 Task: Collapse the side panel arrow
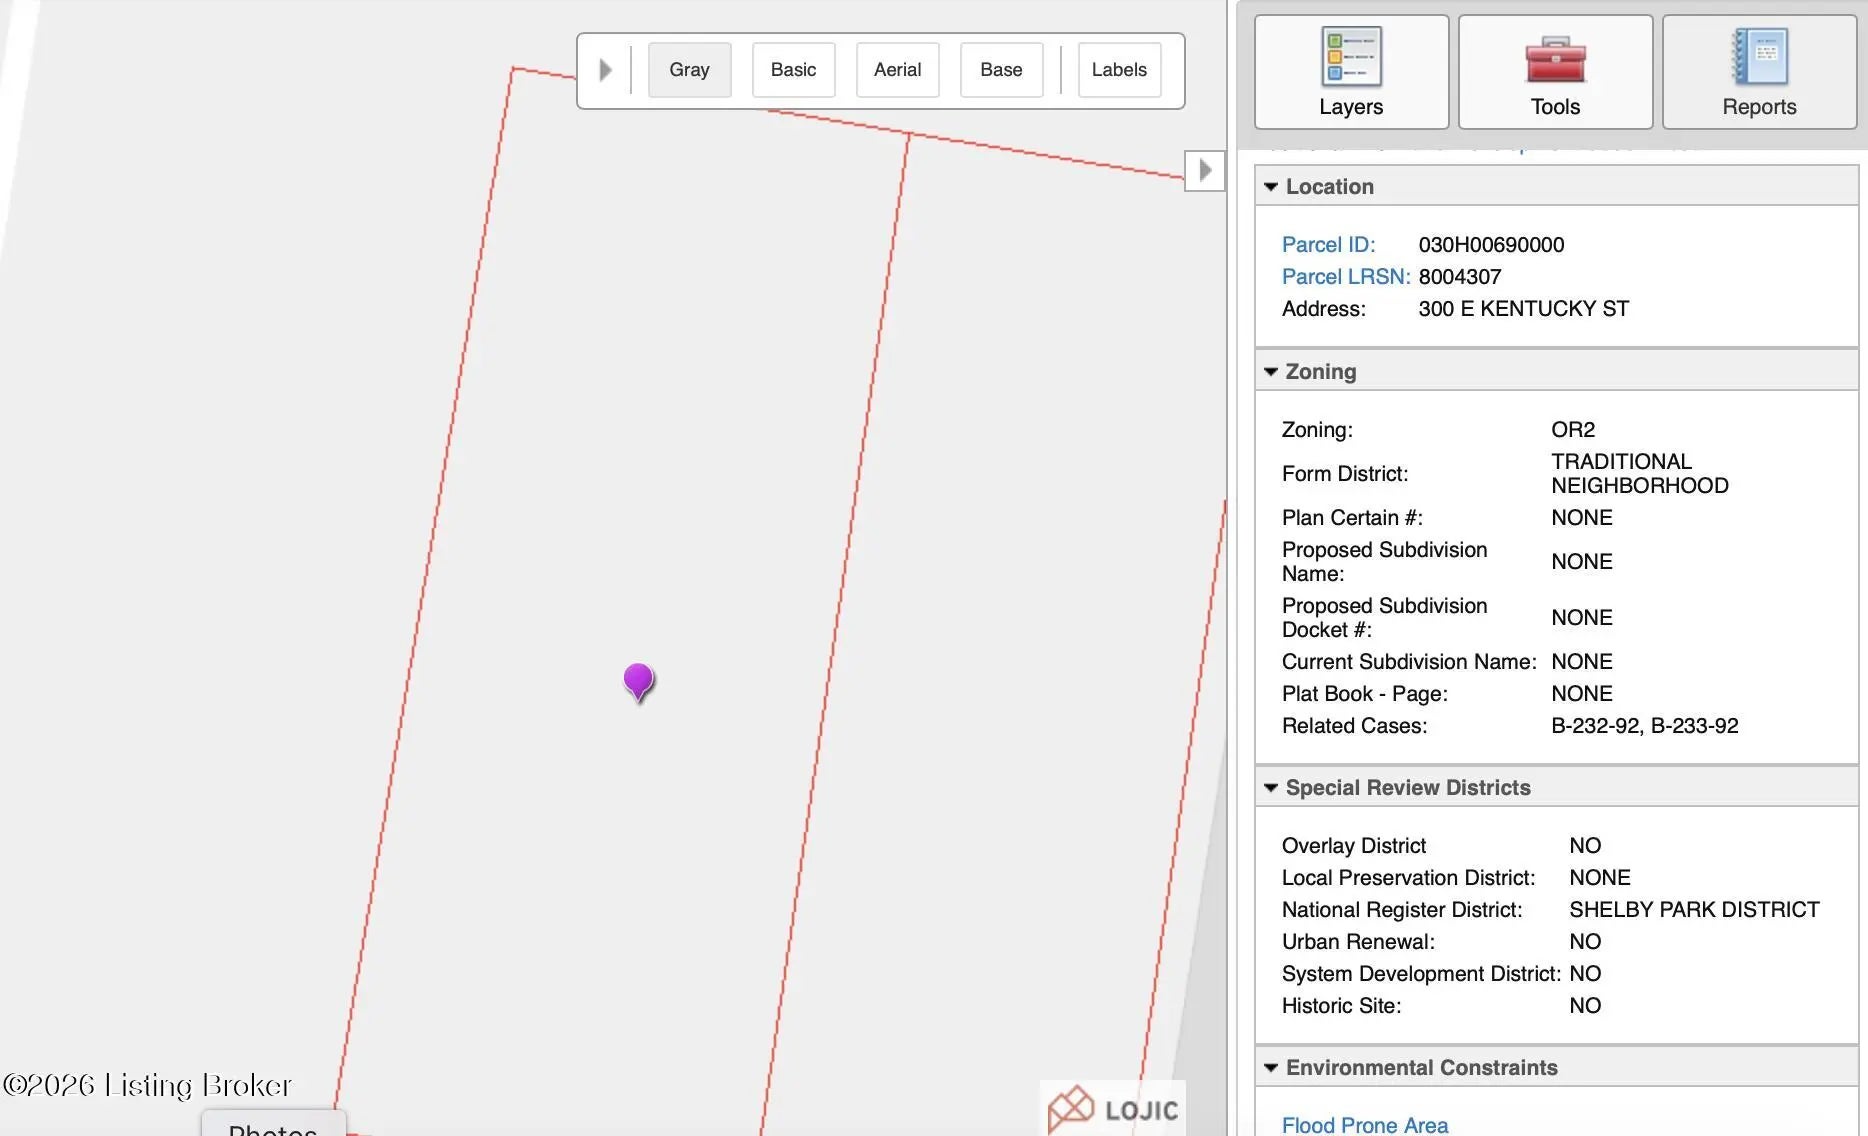(1205, 170)
